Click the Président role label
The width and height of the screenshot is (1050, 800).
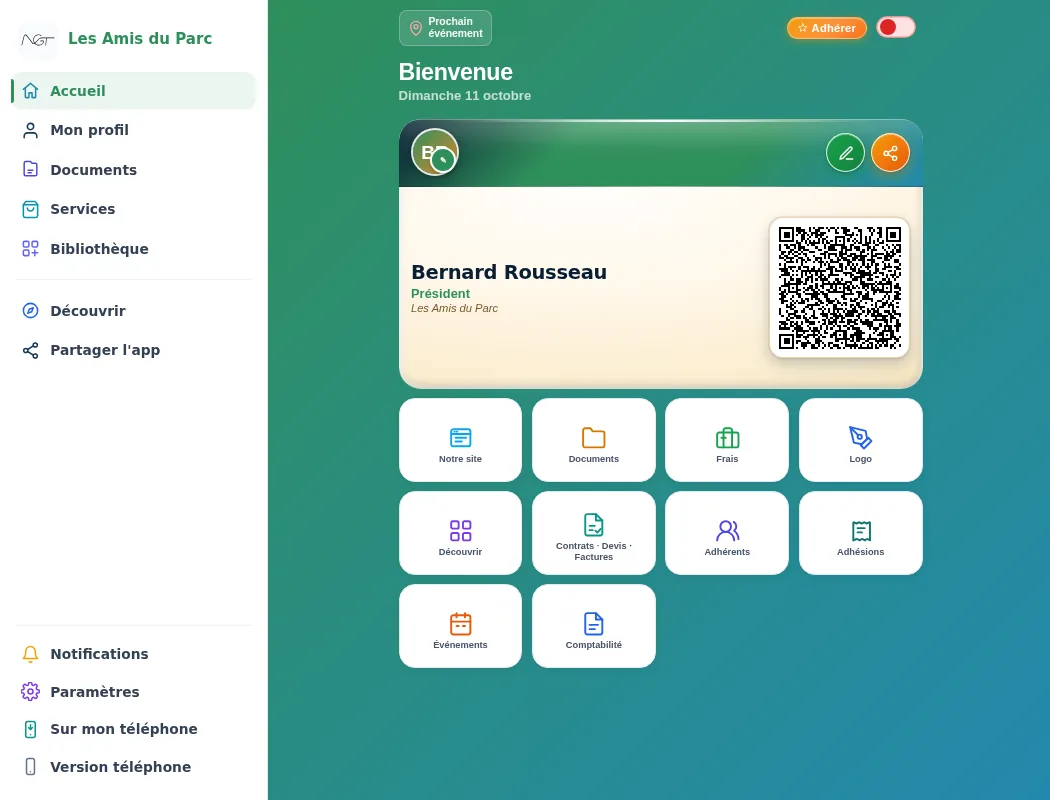pos(440,293)
